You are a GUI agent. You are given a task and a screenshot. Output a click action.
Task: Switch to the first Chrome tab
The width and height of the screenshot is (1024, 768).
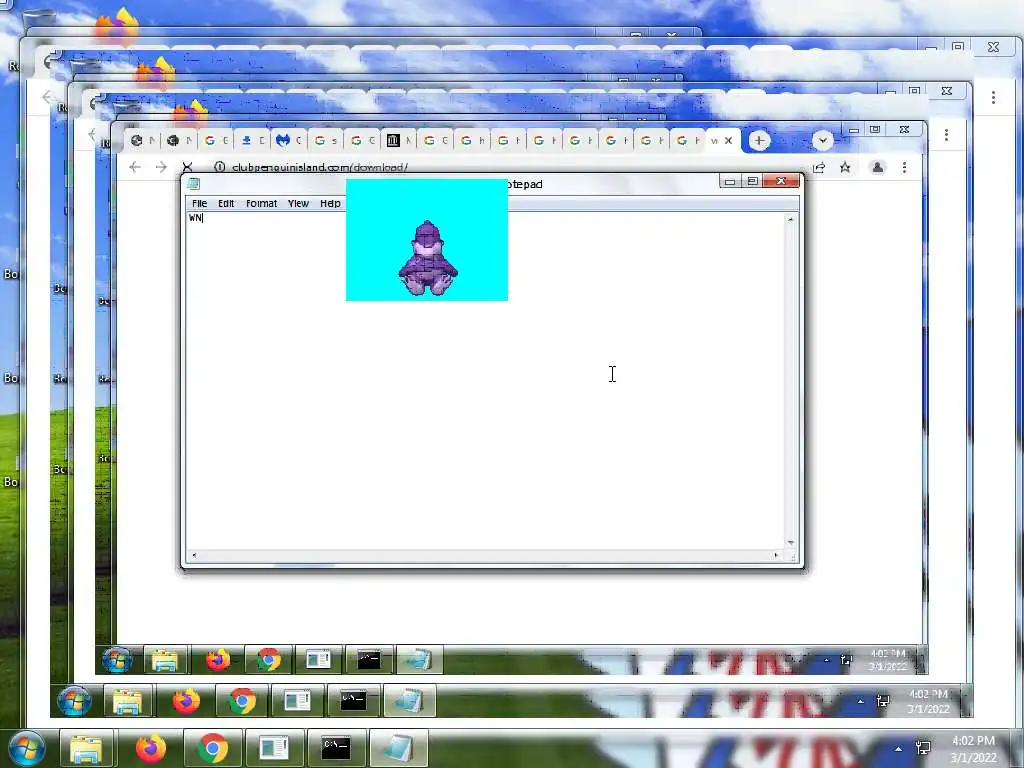[x=141, y=140]
